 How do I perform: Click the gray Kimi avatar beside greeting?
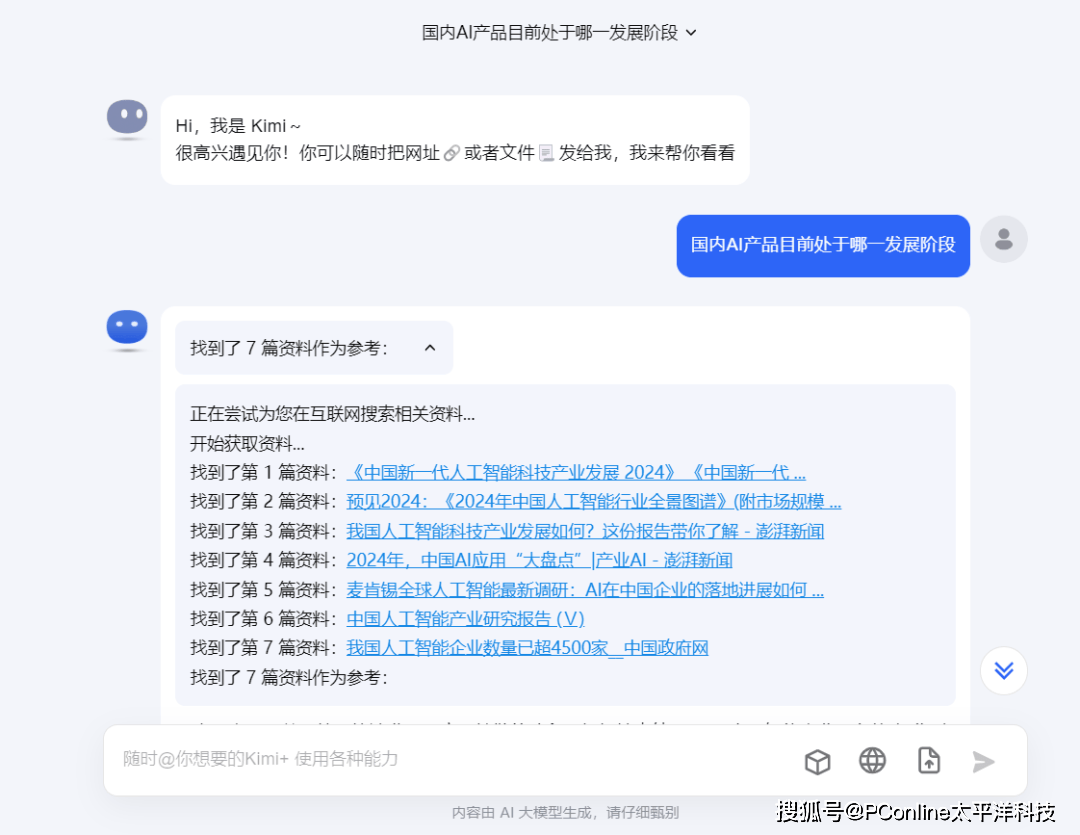(x=127, y=118)
